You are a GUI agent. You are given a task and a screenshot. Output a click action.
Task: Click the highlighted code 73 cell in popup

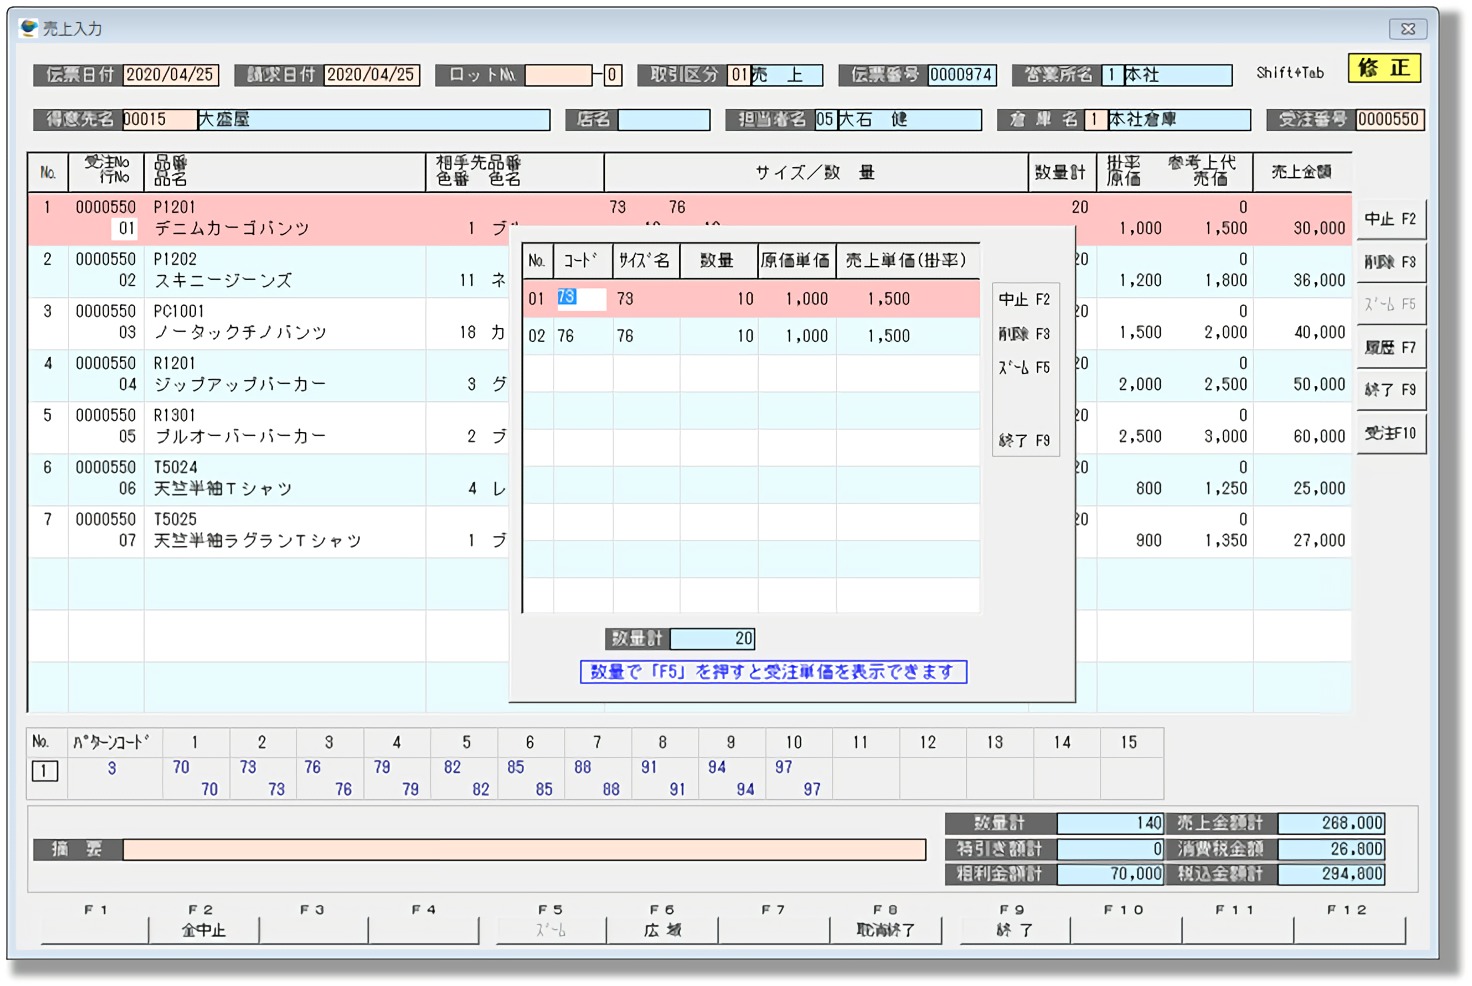pos(581,298)
